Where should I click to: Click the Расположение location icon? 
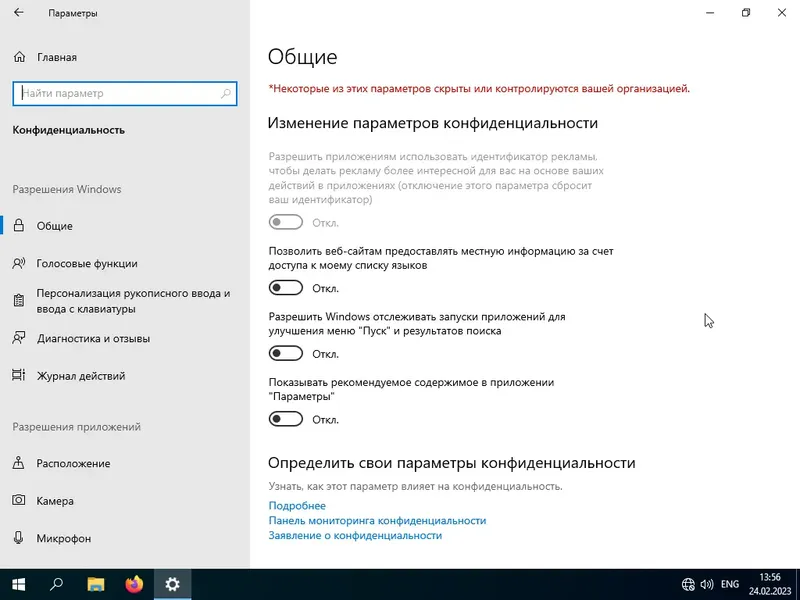(21, 463)
